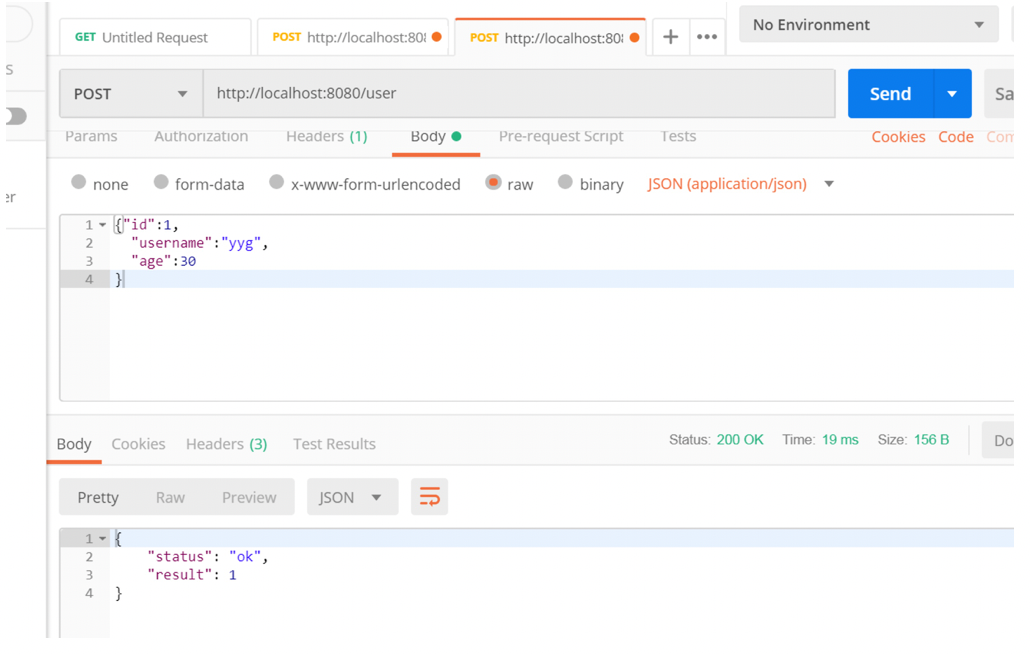
Task: Open the response Headers (3) tab
Action: [x=227, y=444]
